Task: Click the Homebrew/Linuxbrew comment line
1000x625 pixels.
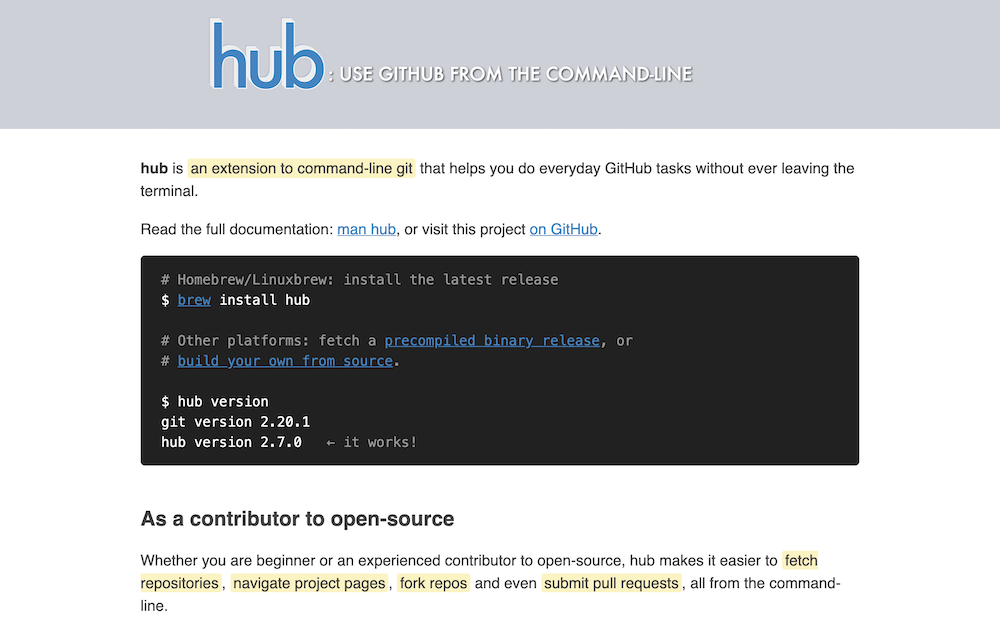Action: click(x=359, y=280)
